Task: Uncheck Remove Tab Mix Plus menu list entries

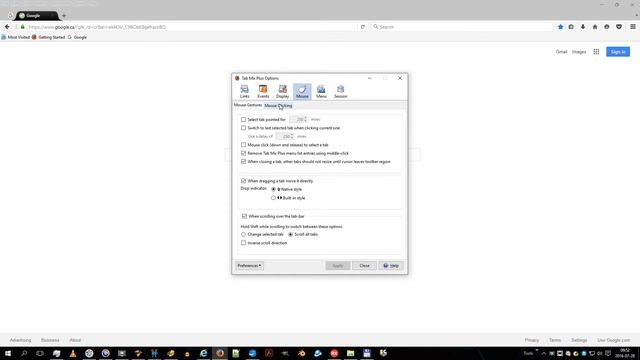Action: (244, 153)
